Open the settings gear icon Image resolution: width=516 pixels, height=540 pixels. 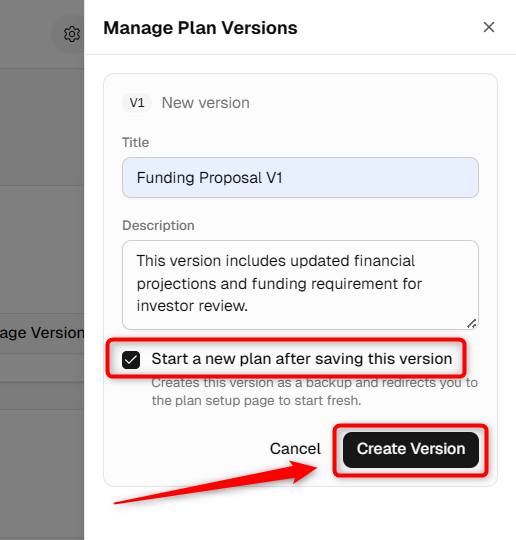72,34
